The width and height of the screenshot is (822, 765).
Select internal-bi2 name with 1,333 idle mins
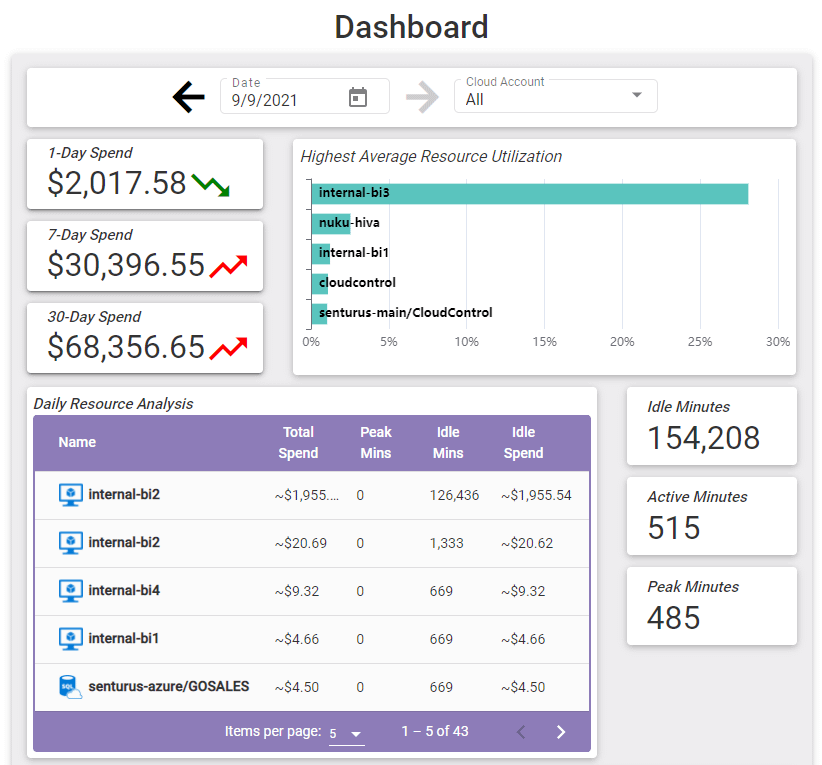(124, 542)
